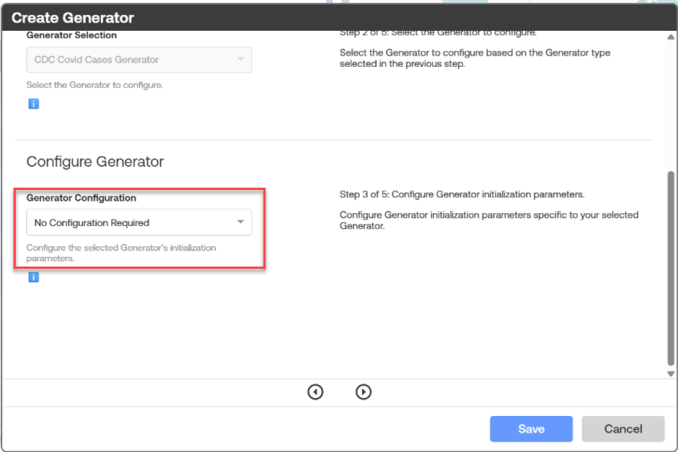Click the Configure Generator heading
This screenshot has width=678, height=452.
tap(95, 162)
